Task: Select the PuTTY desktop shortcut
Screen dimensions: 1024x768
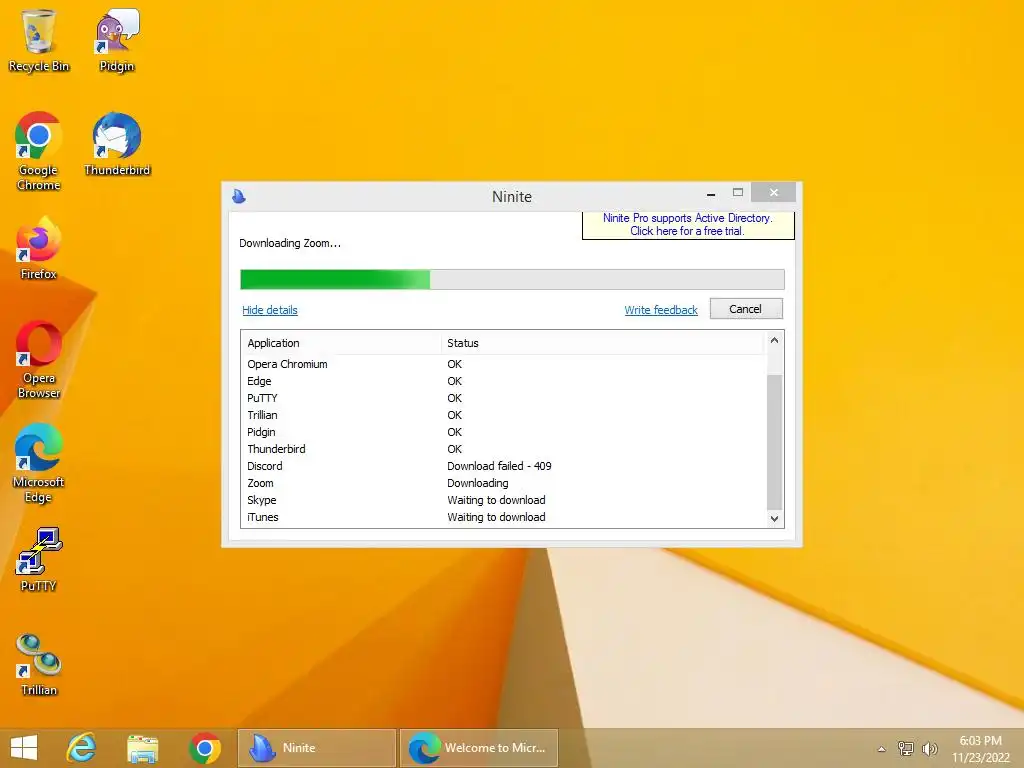Action: pyautogui.click(x=39, y=560)
